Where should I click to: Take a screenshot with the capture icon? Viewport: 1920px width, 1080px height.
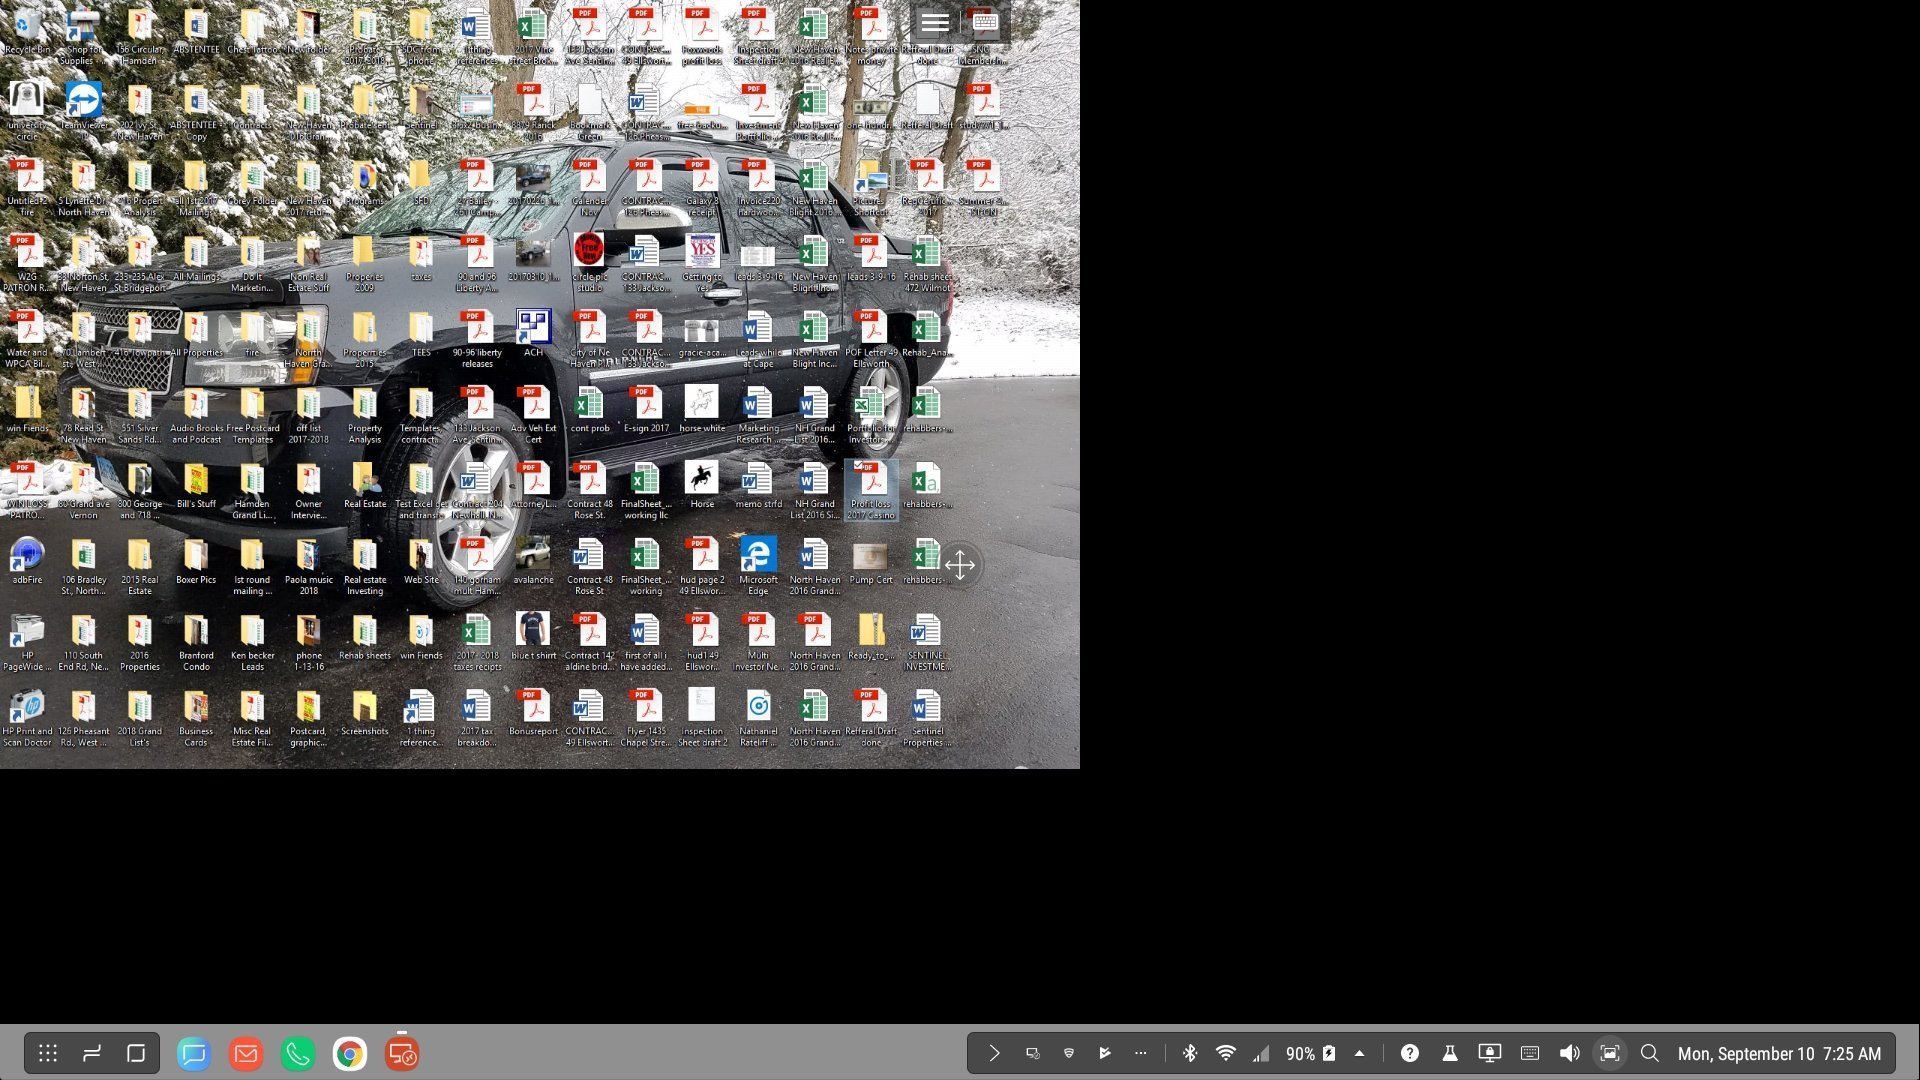(1610, 1053)
